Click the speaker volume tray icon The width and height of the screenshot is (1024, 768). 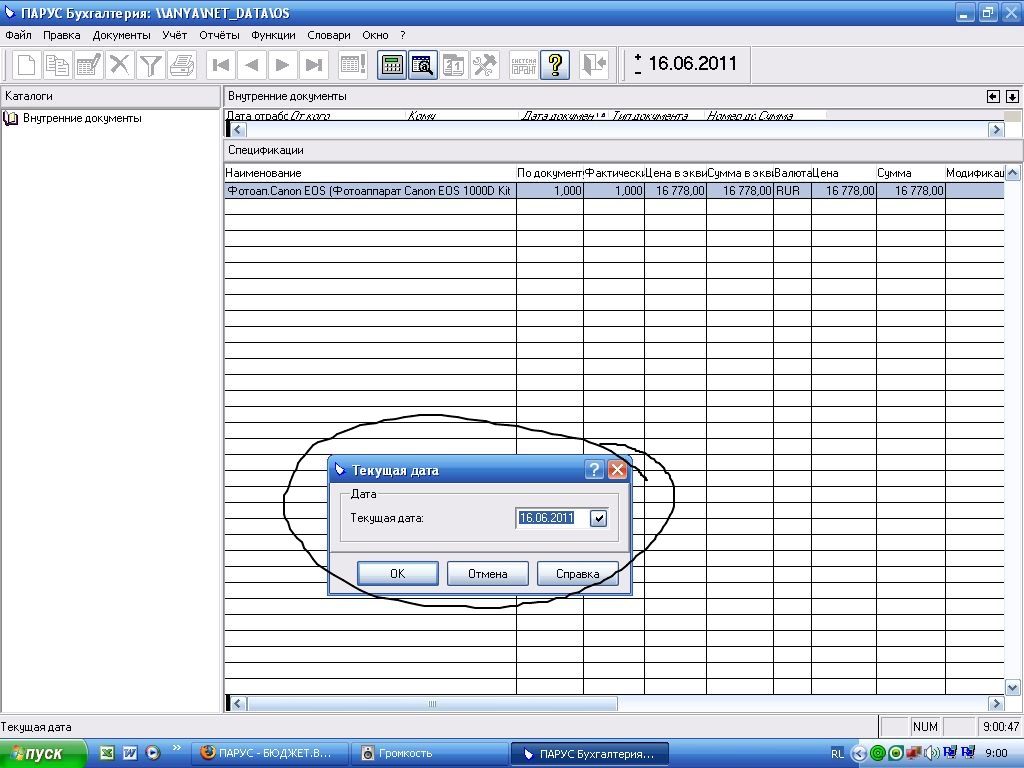tap(932, 753)
